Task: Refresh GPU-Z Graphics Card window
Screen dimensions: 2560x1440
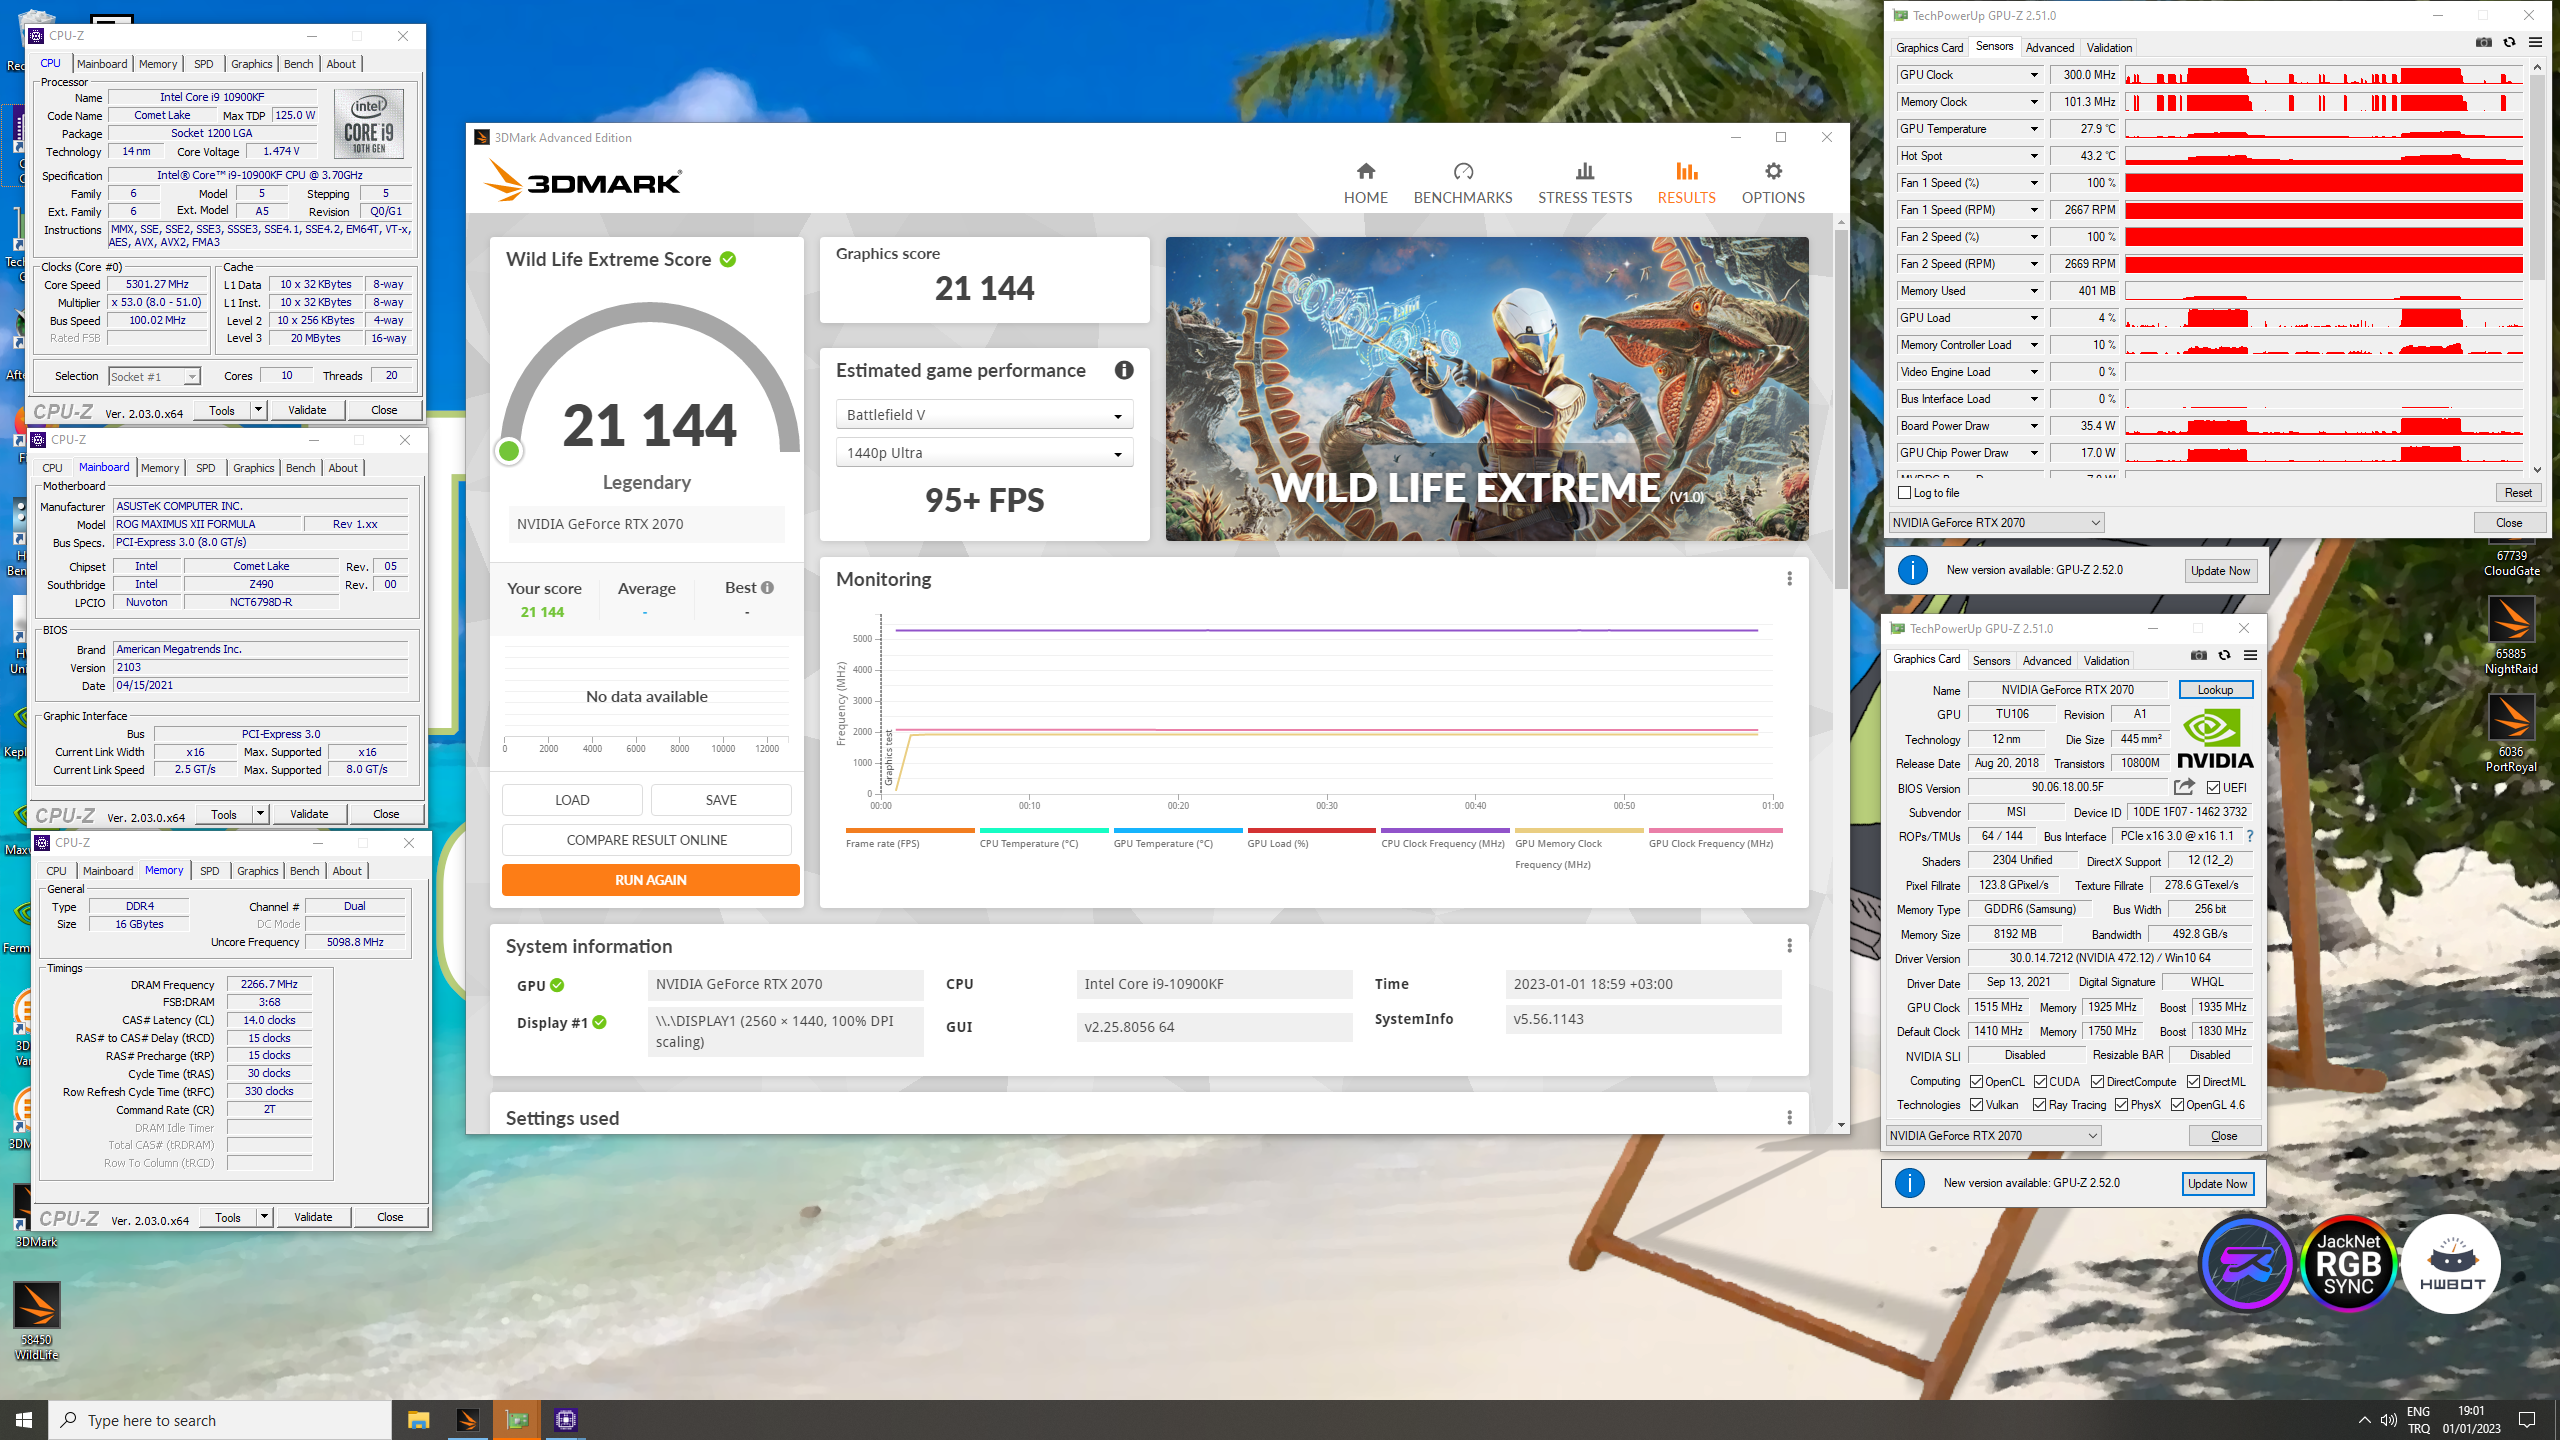Action: 2224,656
